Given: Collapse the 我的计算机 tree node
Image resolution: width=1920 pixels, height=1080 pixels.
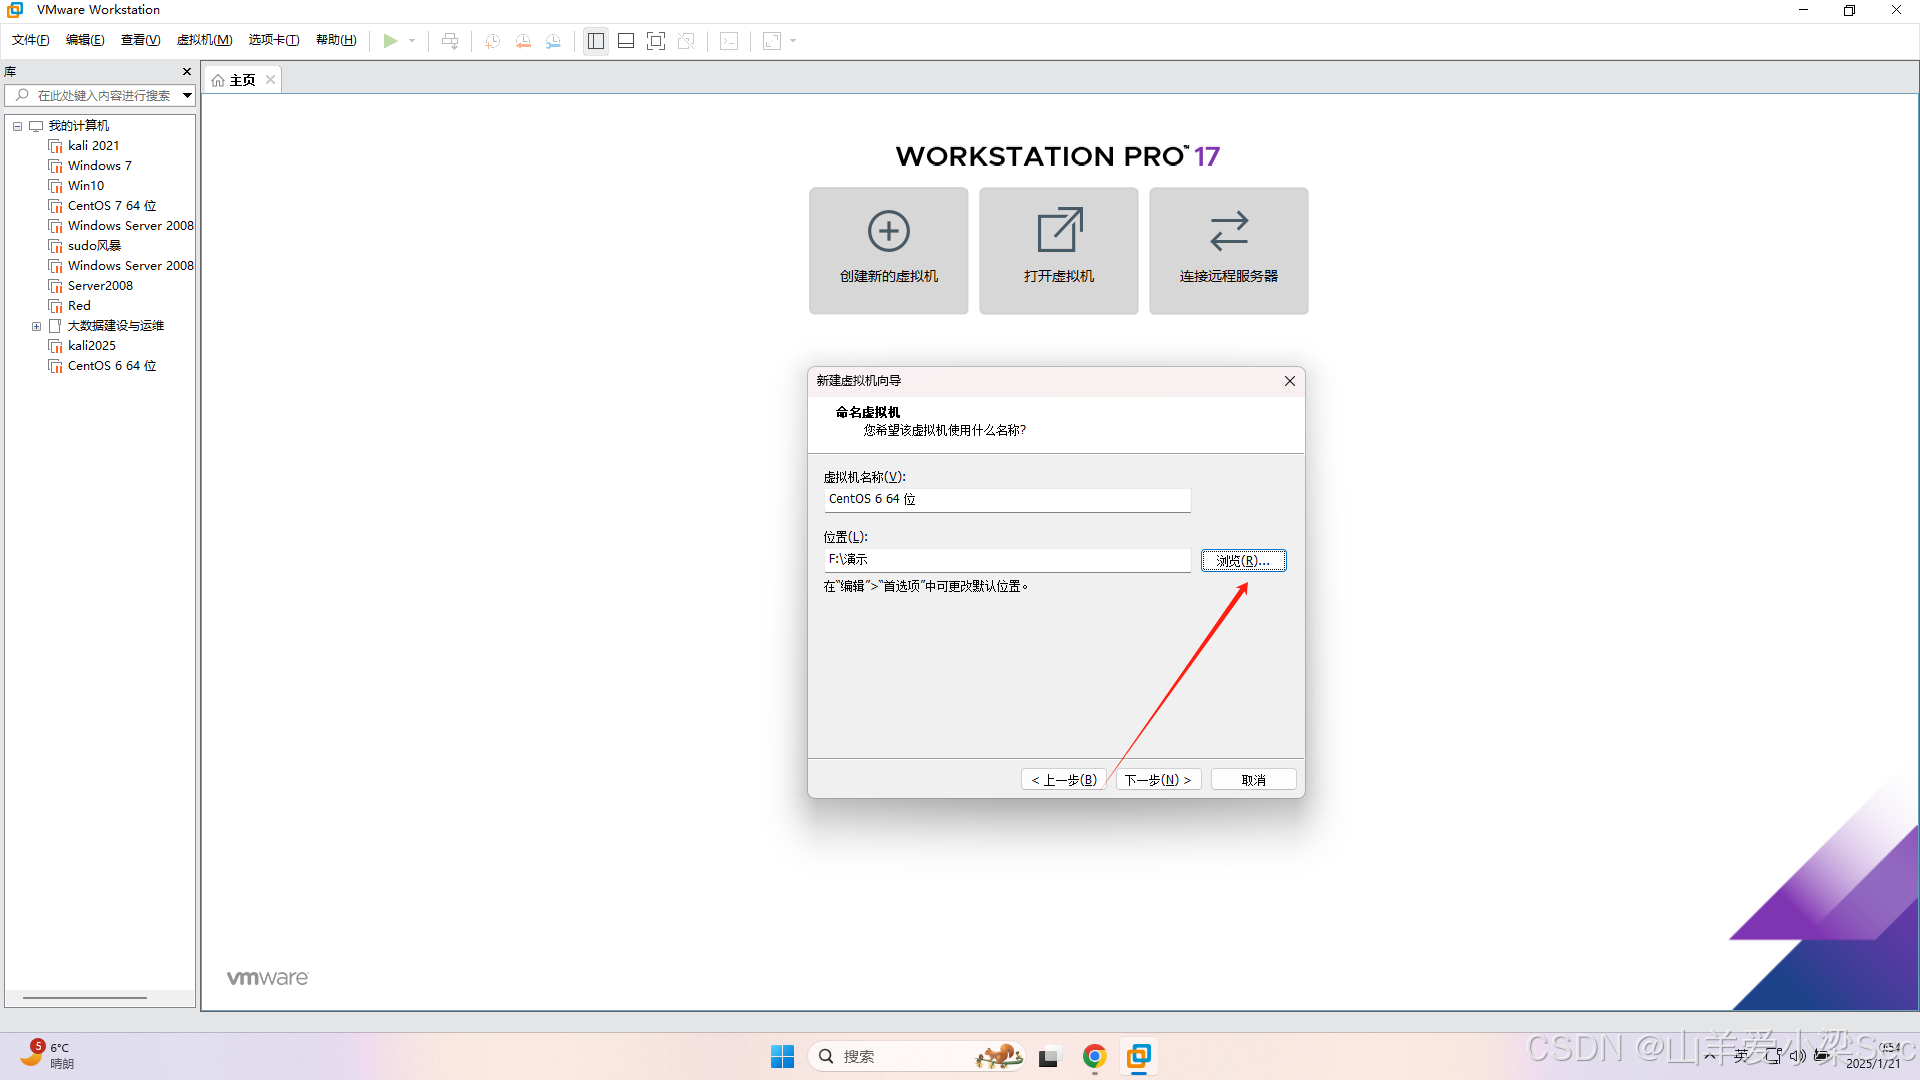Looking at the screenshot, I should coord(17,126).
